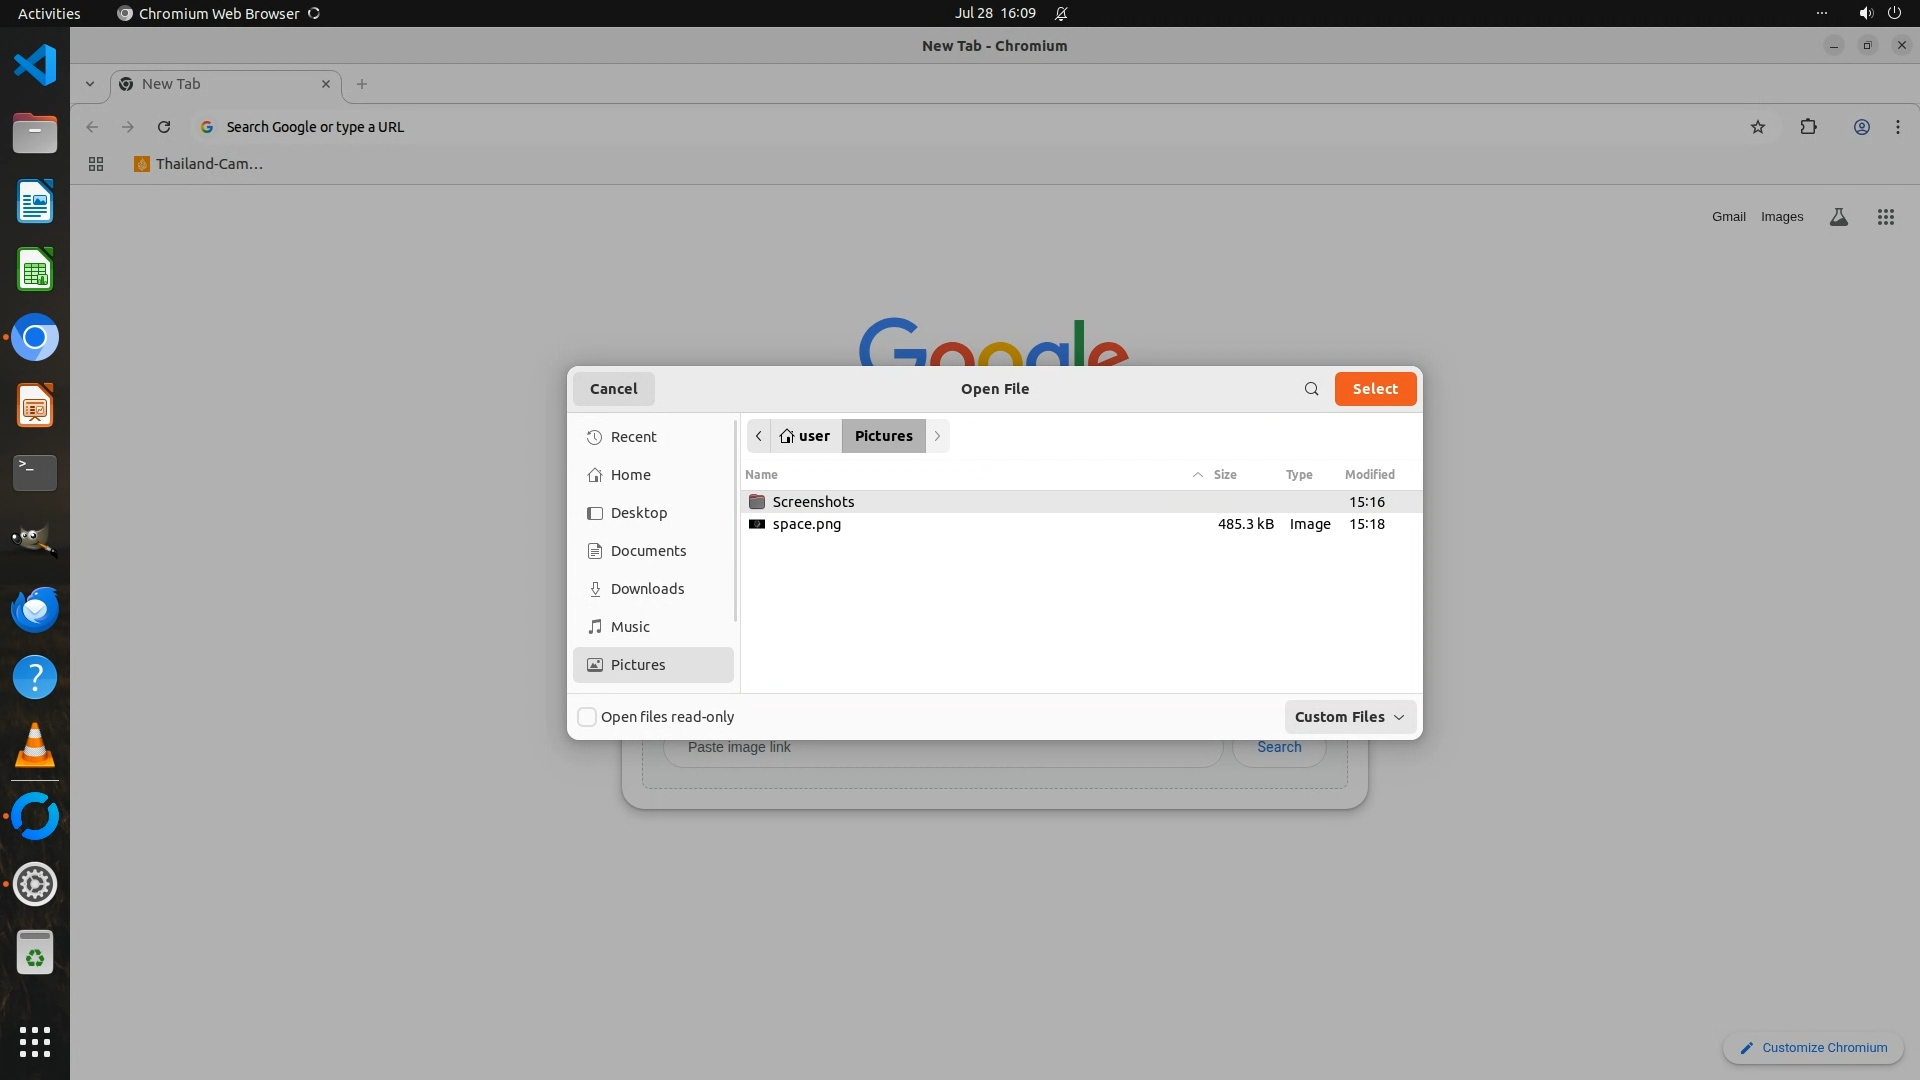Open the Extensions puzzle icon

[1808, 127]
